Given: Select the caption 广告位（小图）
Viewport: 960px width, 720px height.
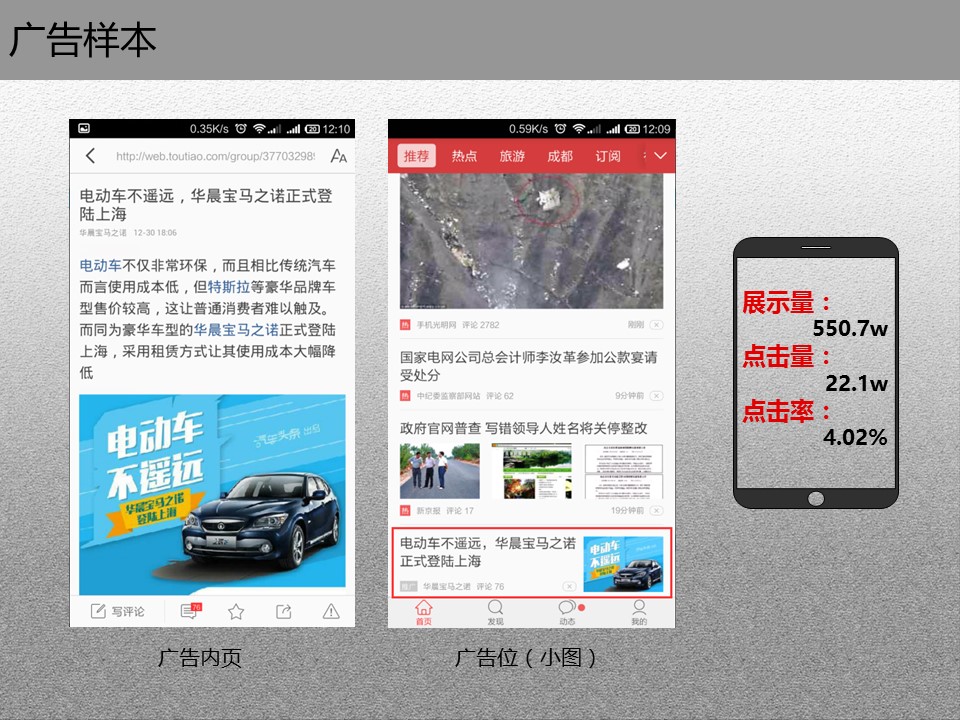Looking at the screenshot, I should point(525,658).
